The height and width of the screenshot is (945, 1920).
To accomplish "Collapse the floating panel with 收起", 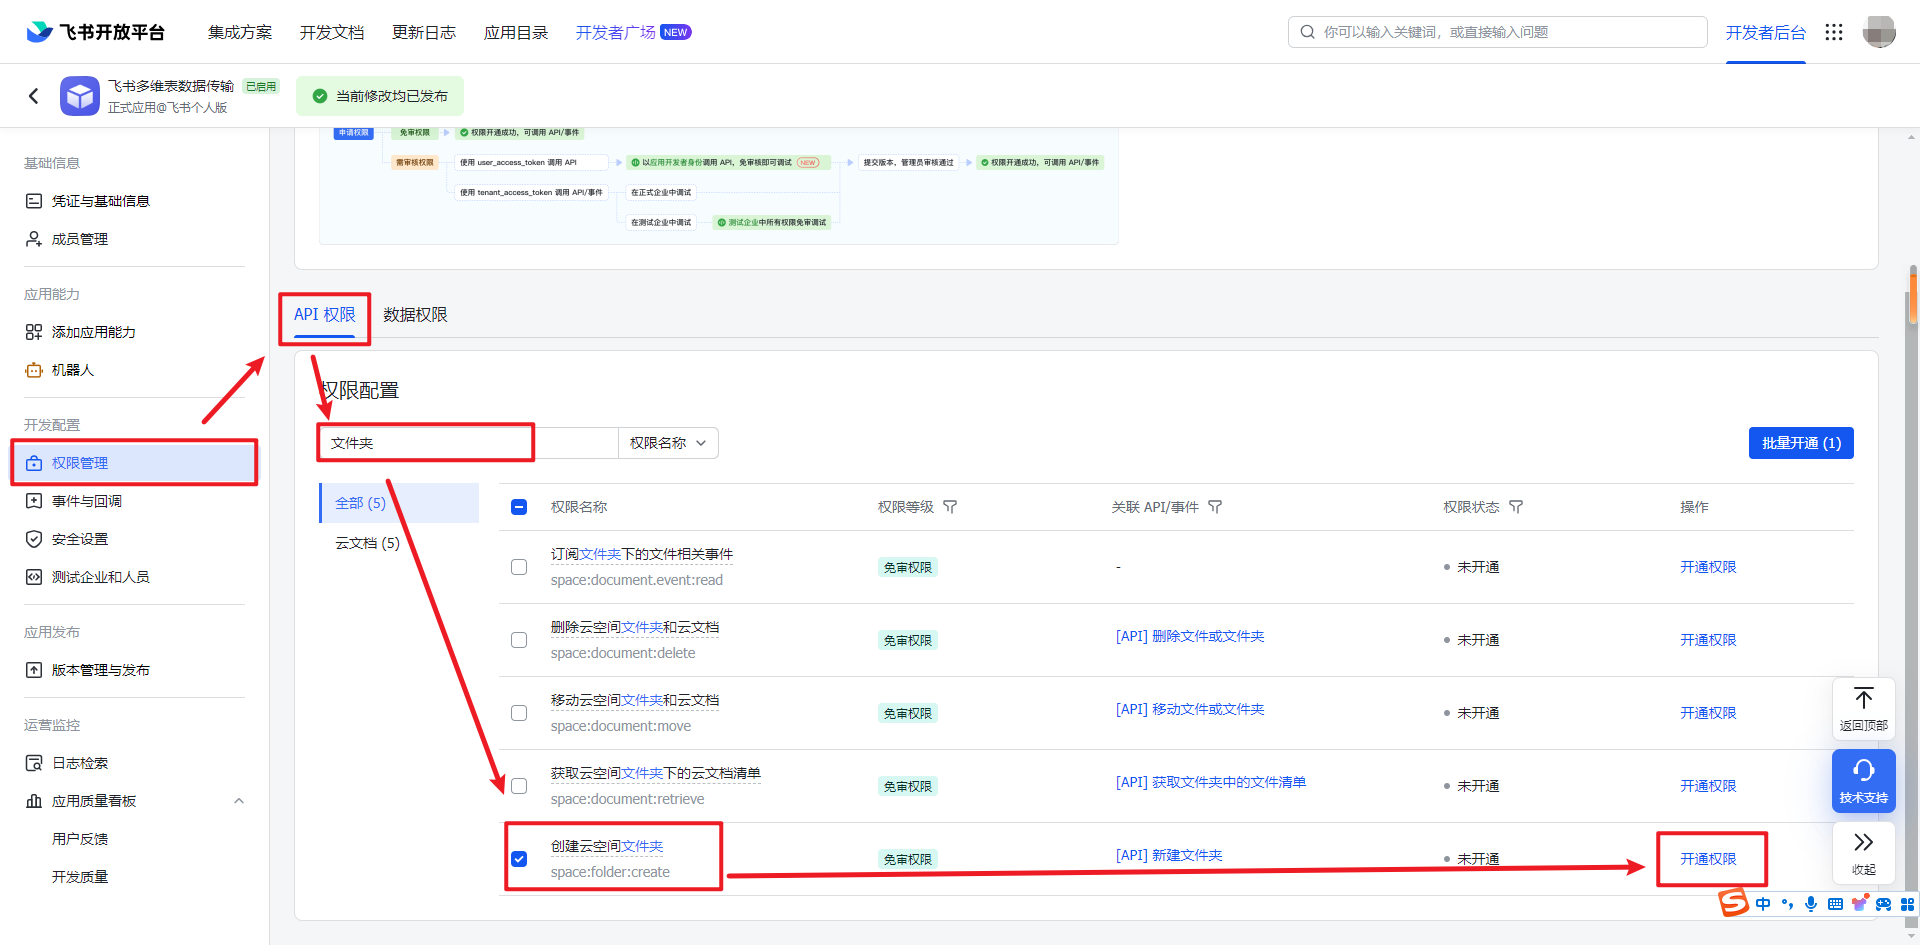I will pyautogui.click(x=1863, y=853).
